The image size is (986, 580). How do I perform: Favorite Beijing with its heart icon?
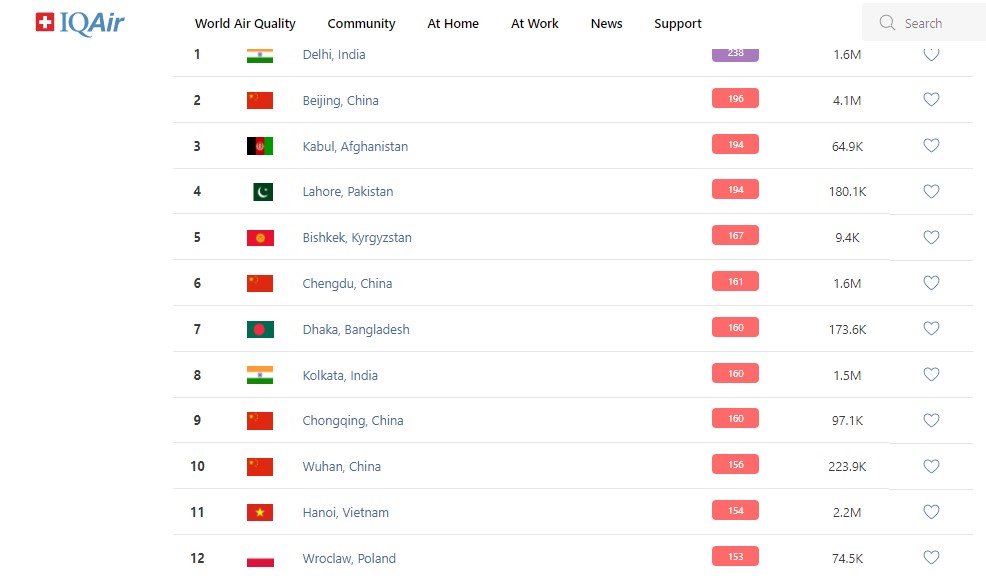click(x=931, y=100)
